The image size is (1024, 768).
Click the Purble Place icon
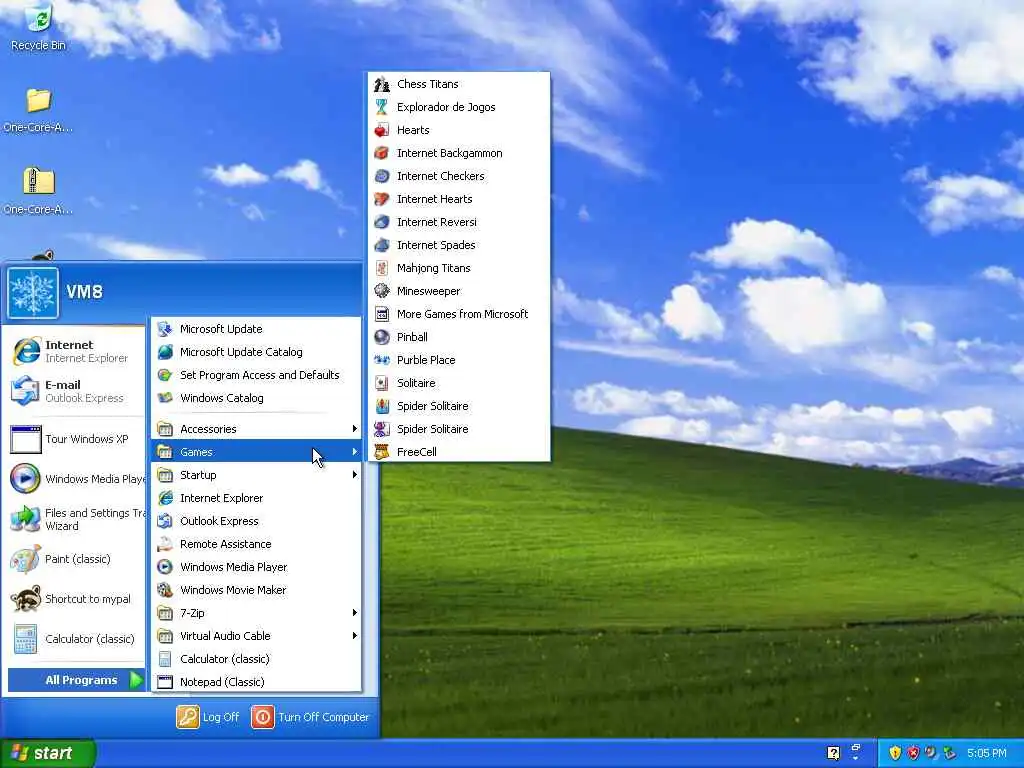(x=382, y=360)
